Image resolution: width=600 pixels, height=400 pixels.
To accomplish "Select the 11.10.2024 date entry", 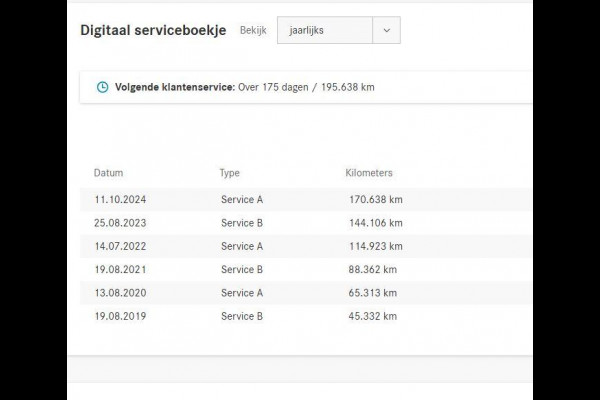I will [117, 200].
